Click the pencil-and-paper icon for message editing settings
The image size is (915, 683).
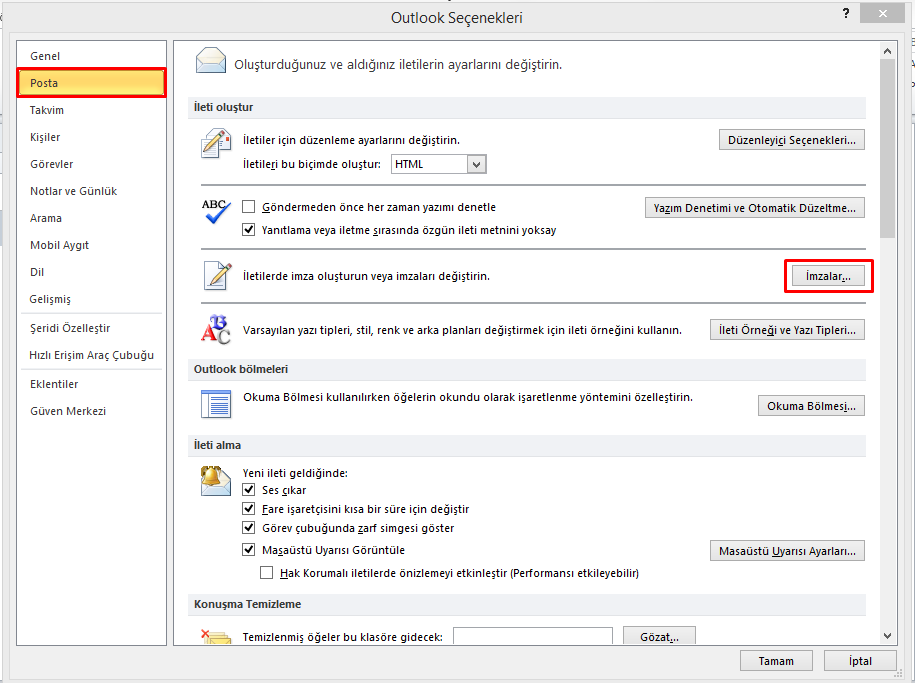pos(215,144)
